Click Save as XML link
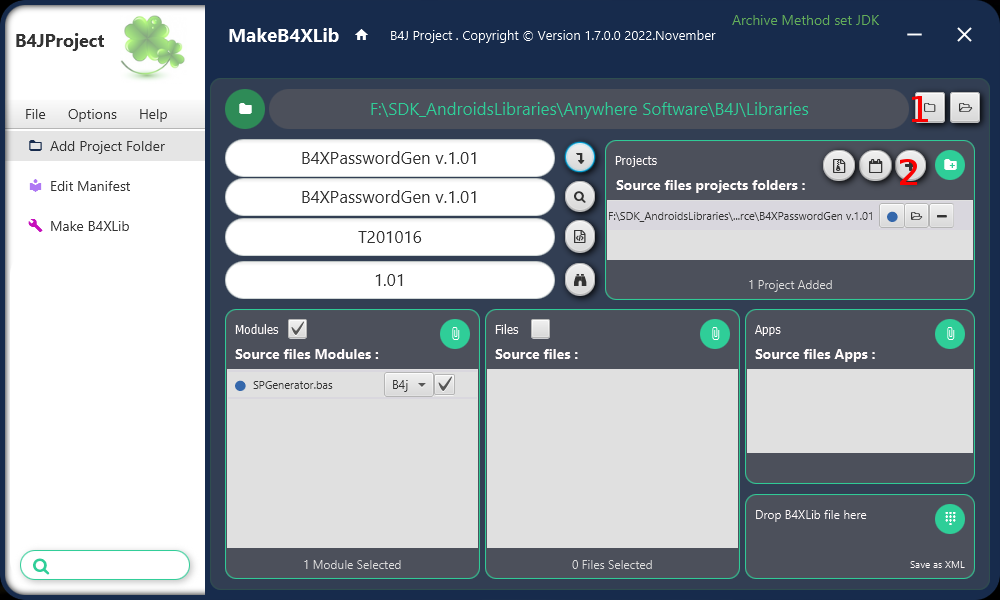This screenshot has height=600, width=1000. [937, 564]
